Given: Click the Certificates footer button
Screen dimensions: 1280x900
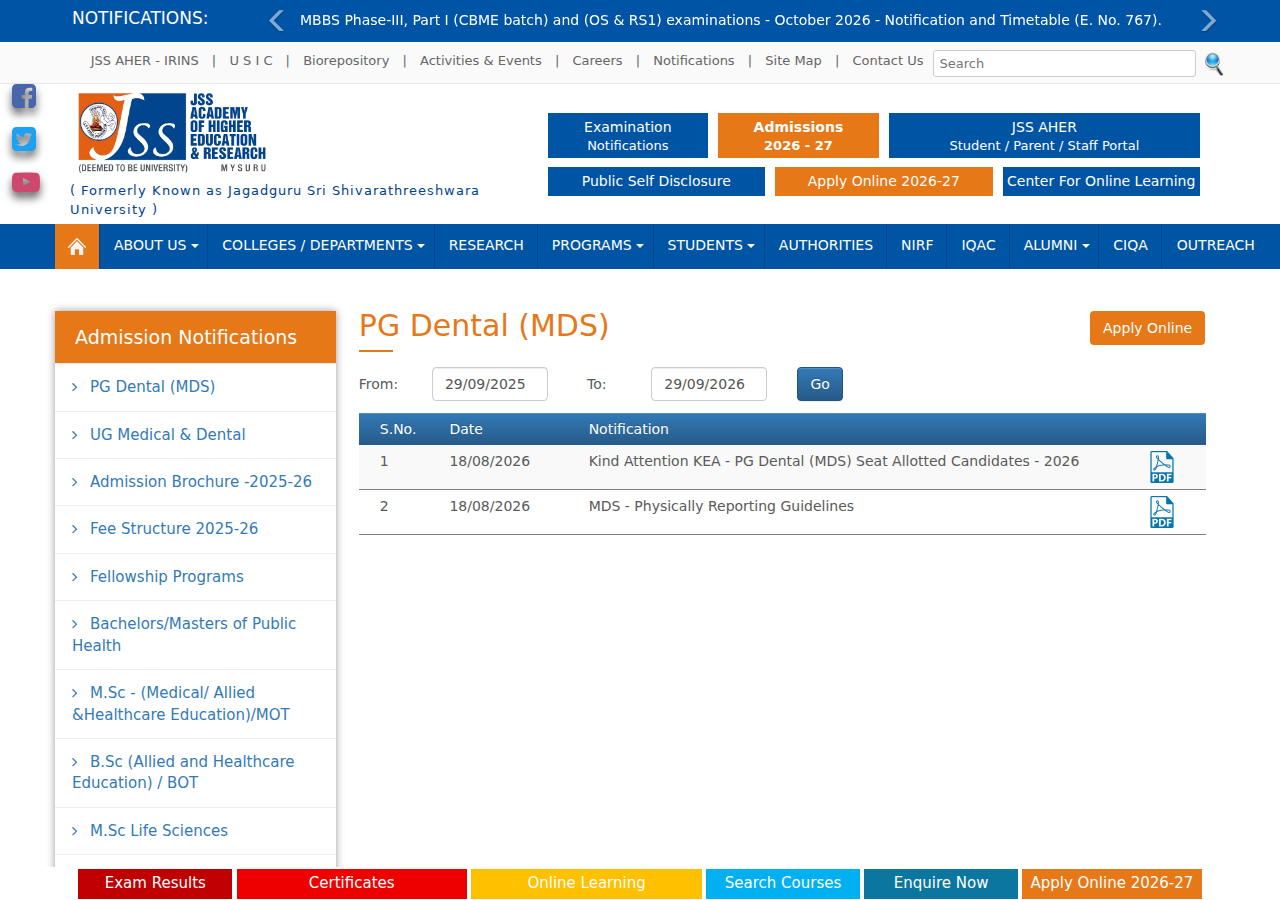Looking at the screenshot, I should pos(352,884).
